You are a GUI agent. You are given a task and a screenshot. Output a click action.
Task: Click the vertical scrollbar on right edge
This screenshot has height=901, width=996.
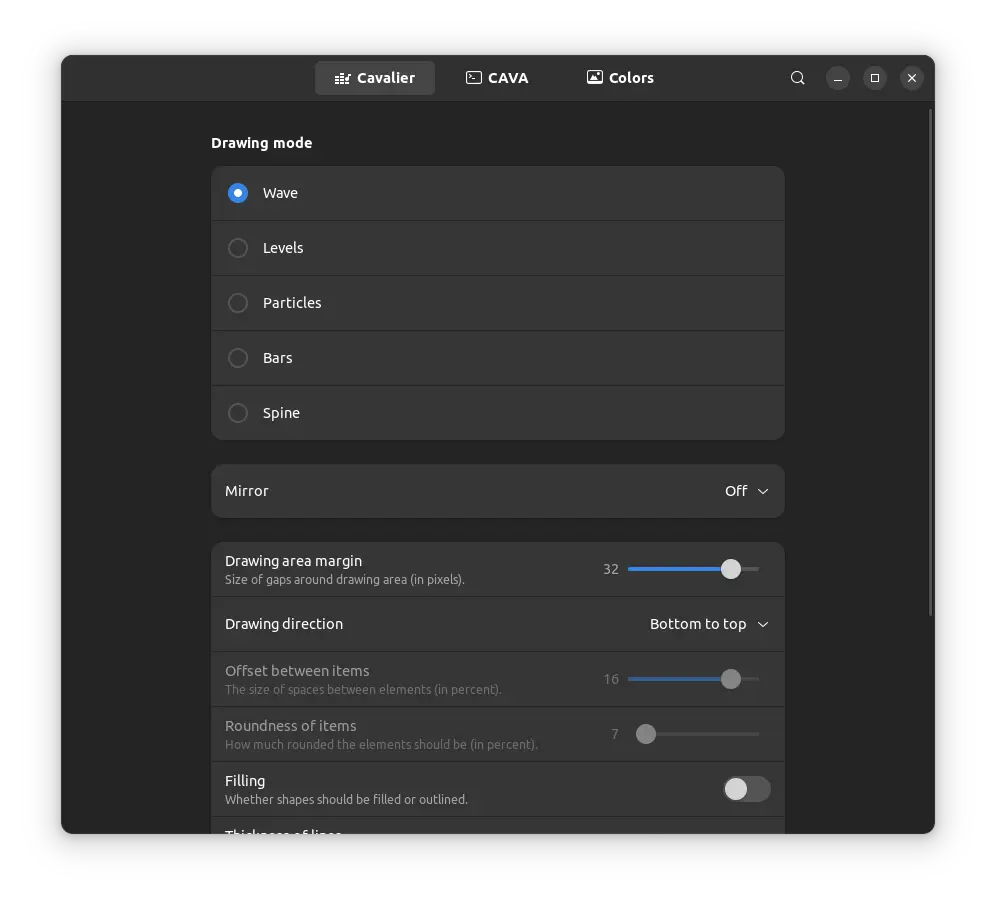tap(930, 362)
